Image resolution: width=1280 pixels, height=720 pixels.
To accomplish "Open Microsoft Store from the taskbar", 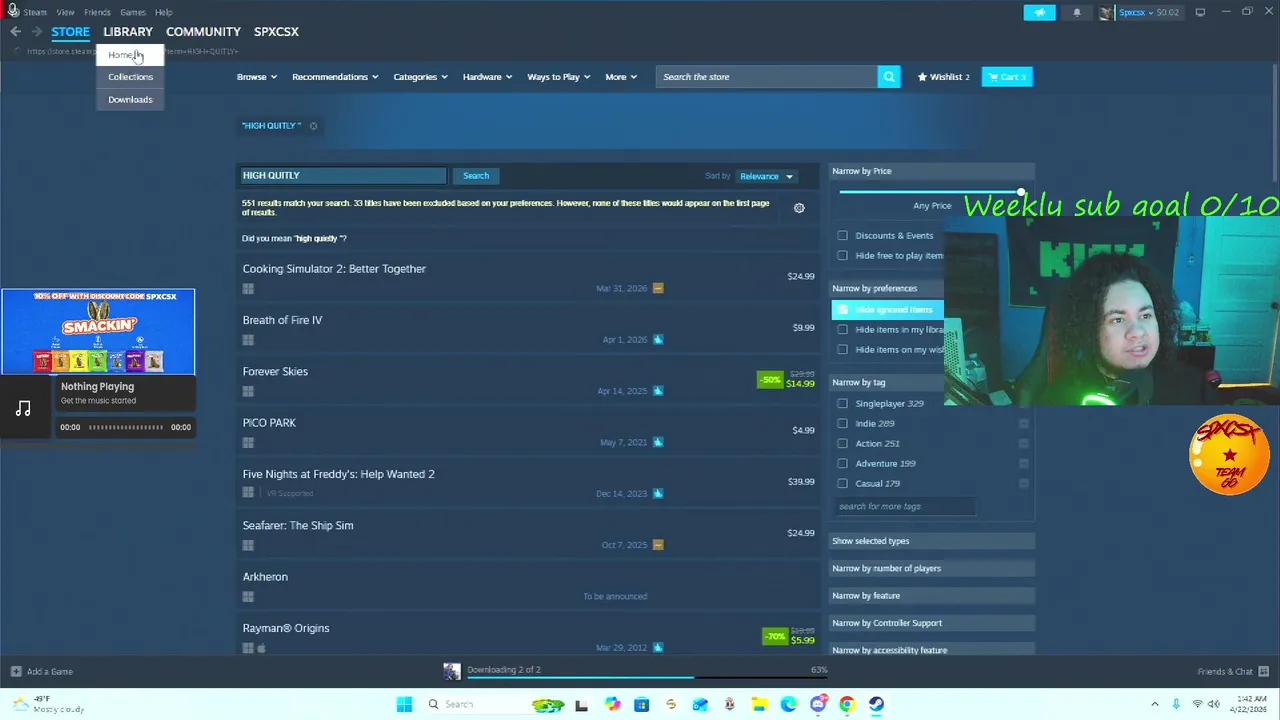I will click(641, 704).
